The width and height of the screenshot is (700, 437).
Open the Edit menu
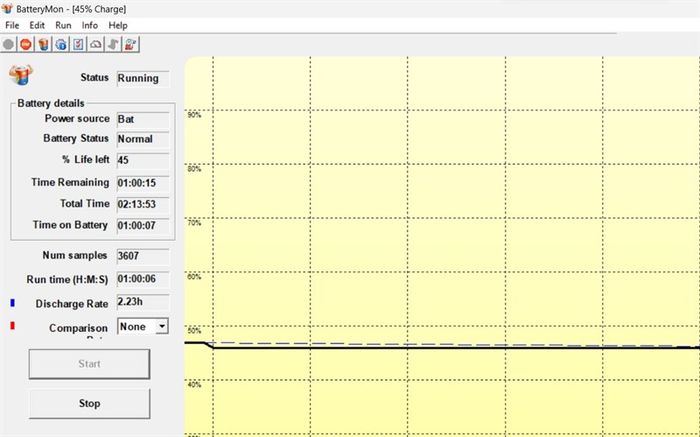(37, 24)
